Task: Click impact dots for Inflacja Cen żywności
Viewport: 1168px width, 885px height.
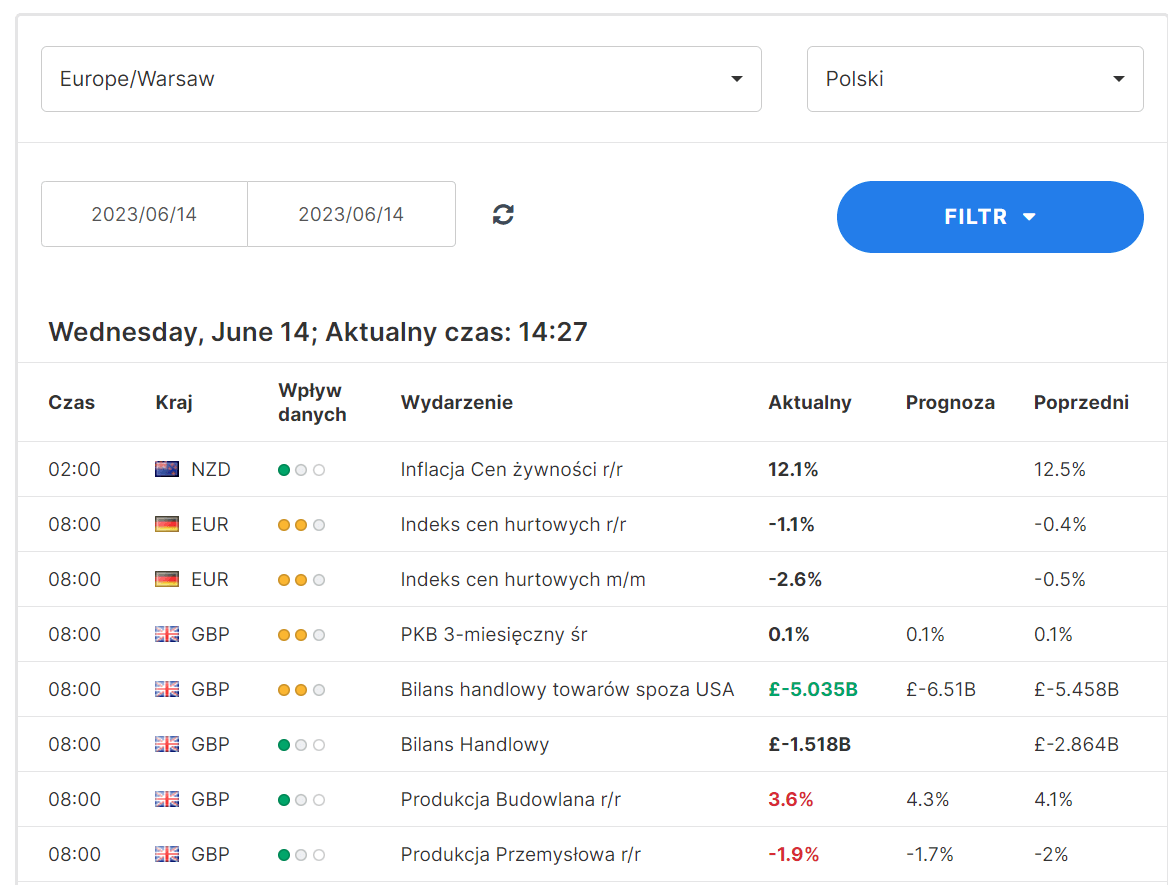Action: (301, 470)
